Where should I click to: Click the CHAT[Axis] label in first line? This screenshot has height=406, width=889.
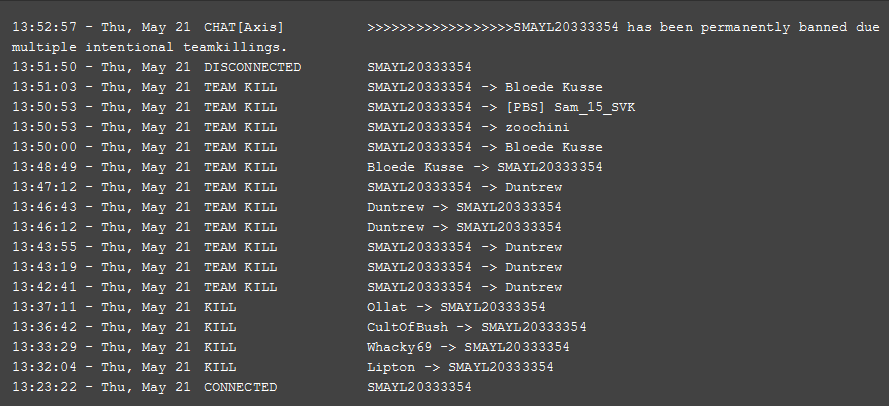click(244, 27)
